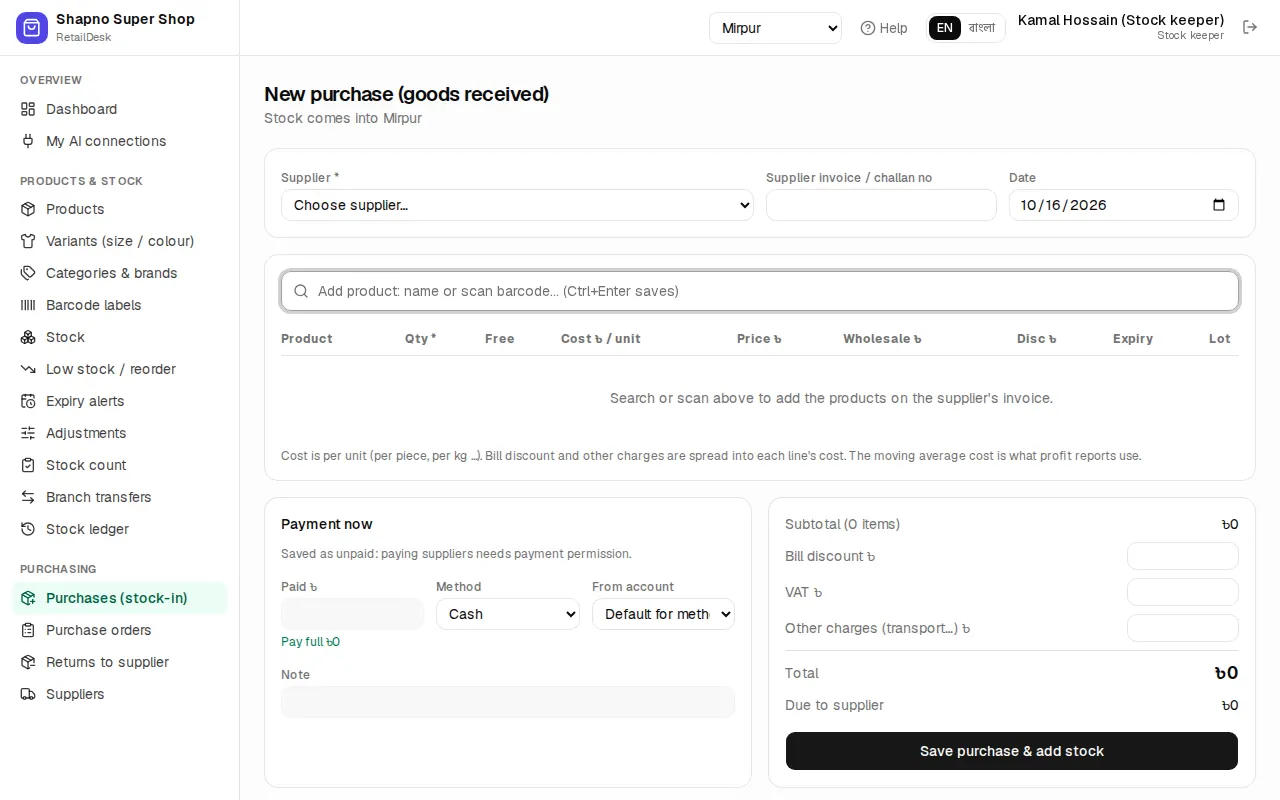Open the Help link icon
The image size is (1280, 800).
tap(868, 28)
